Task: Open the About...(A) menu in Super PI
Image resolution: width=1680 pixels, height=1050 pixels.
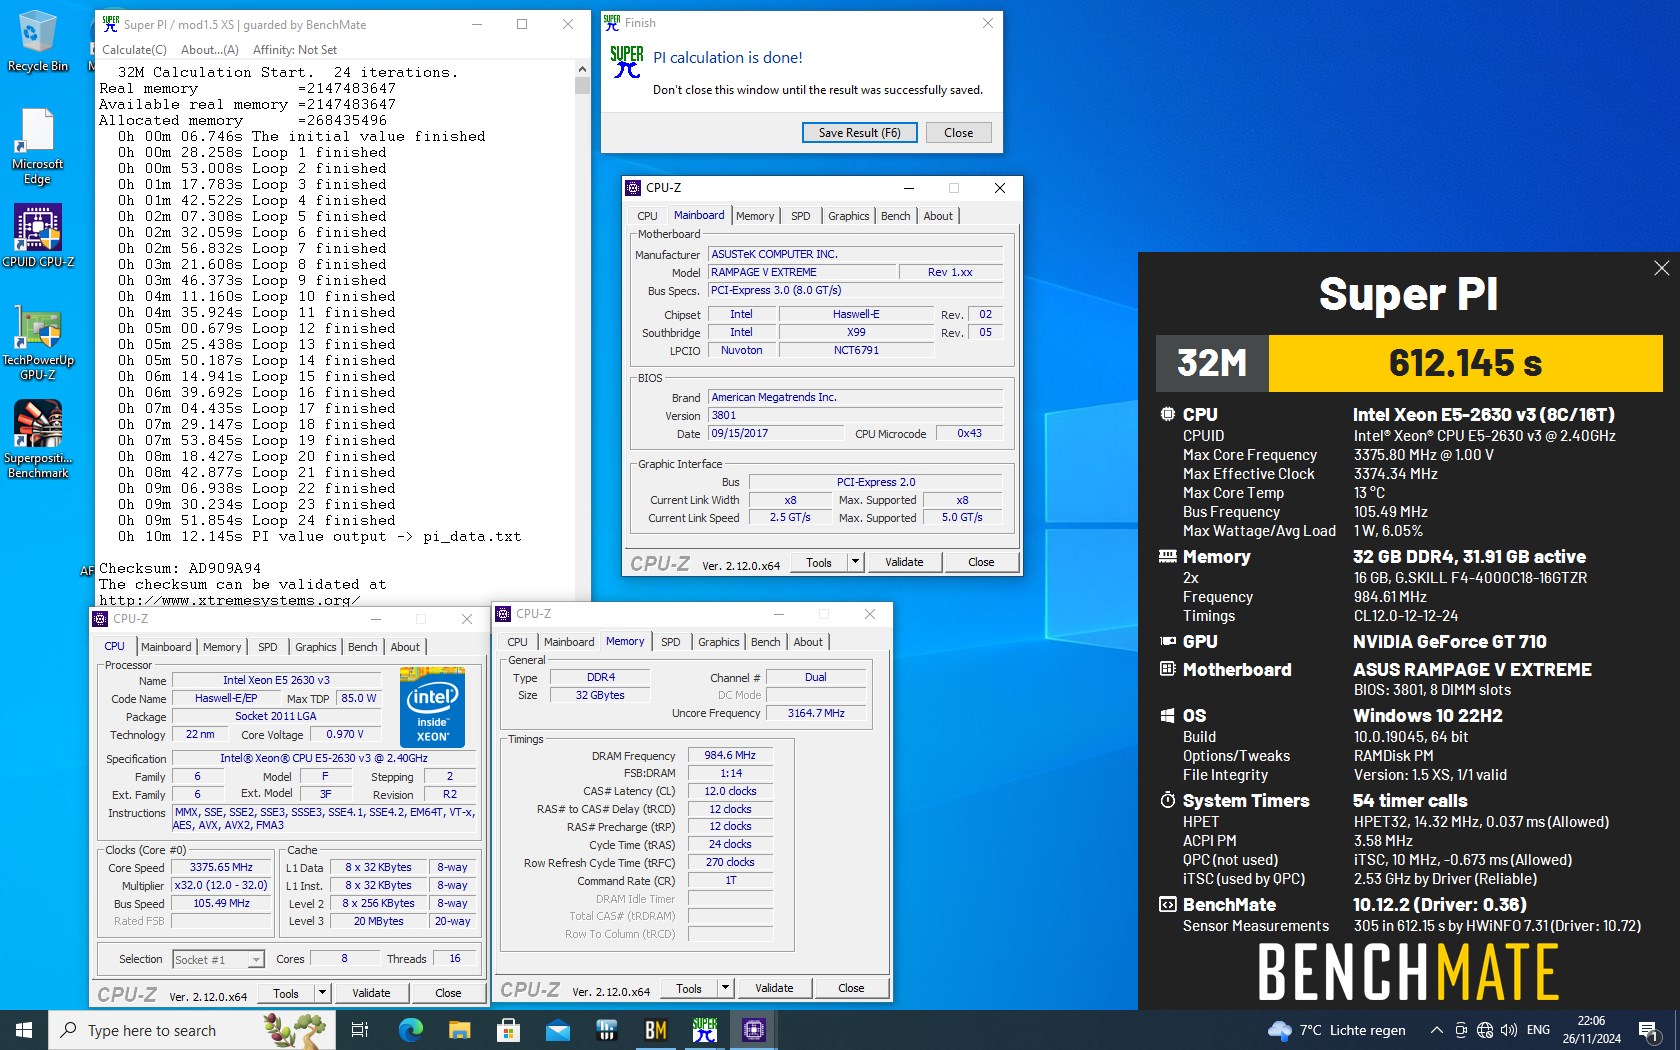Action: 209,49
